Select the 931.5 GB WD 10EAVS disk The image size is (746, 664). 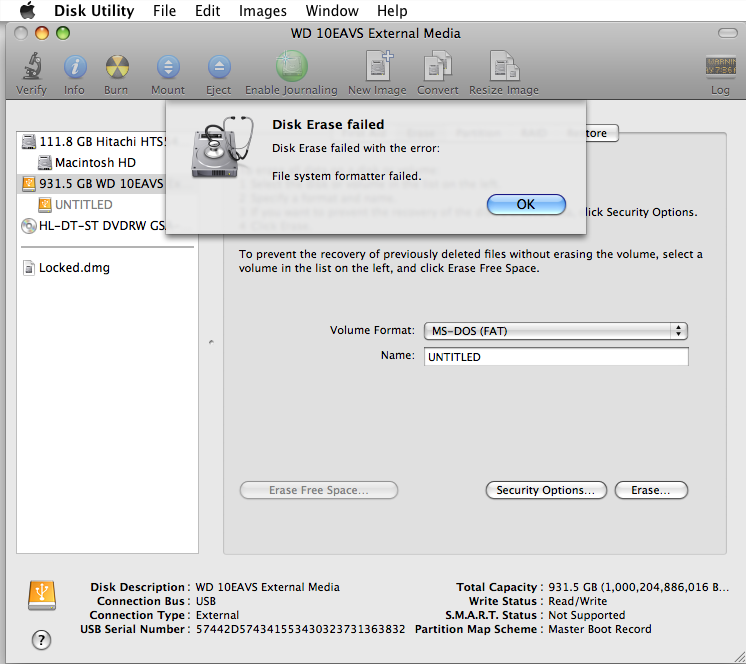(x=92, y=184)
